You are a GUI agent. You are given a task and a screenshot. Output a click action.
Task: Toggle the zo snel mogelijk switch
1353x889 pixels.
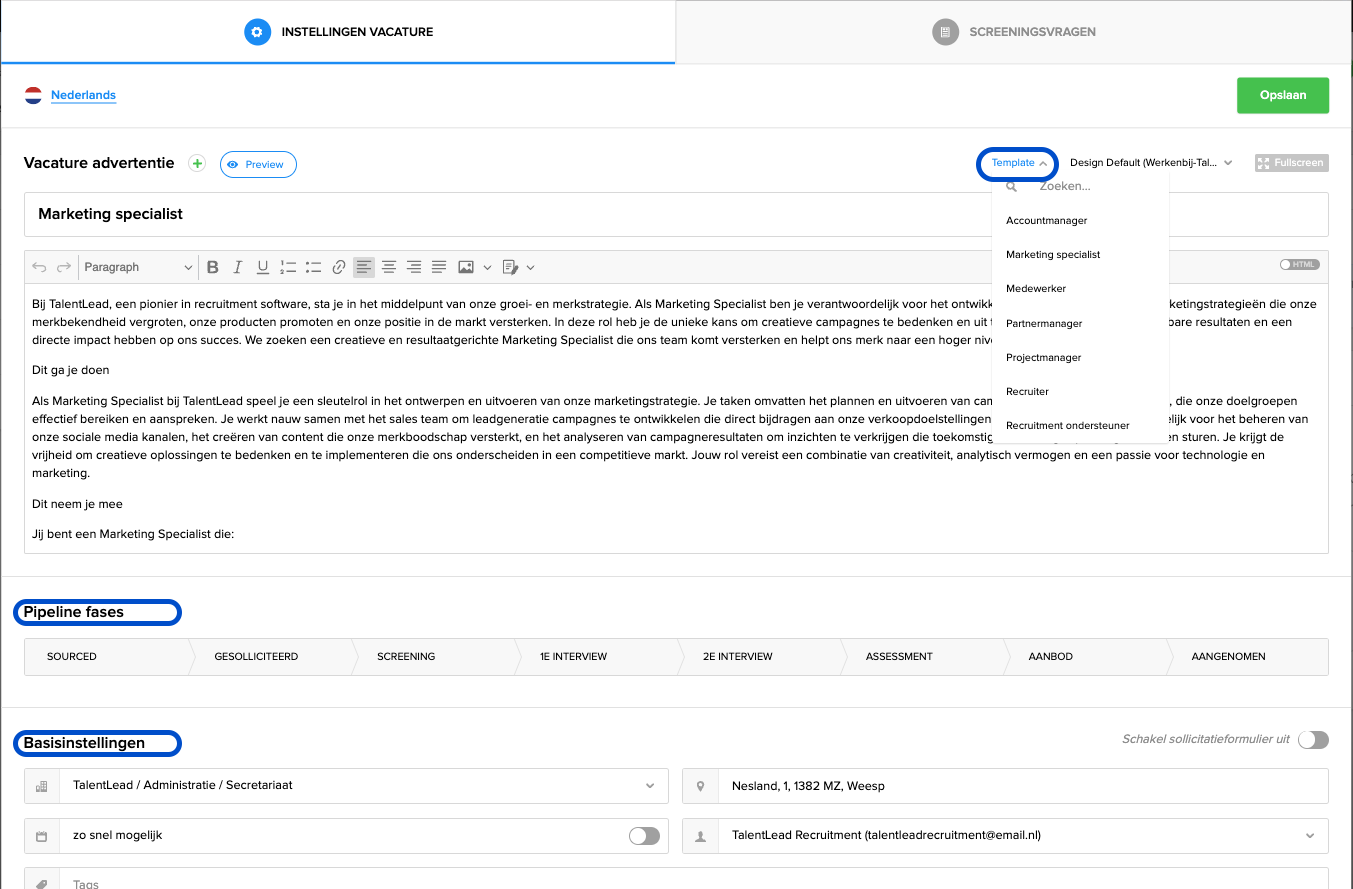644,835
